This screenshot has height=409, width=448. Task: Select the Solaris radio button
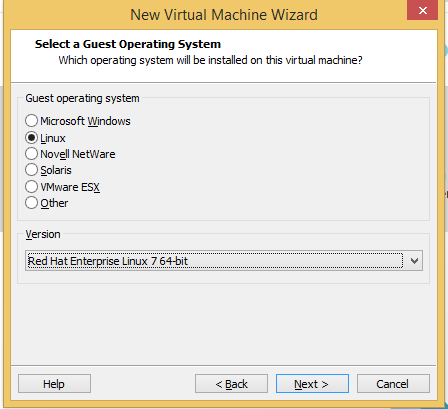point(31,170)
